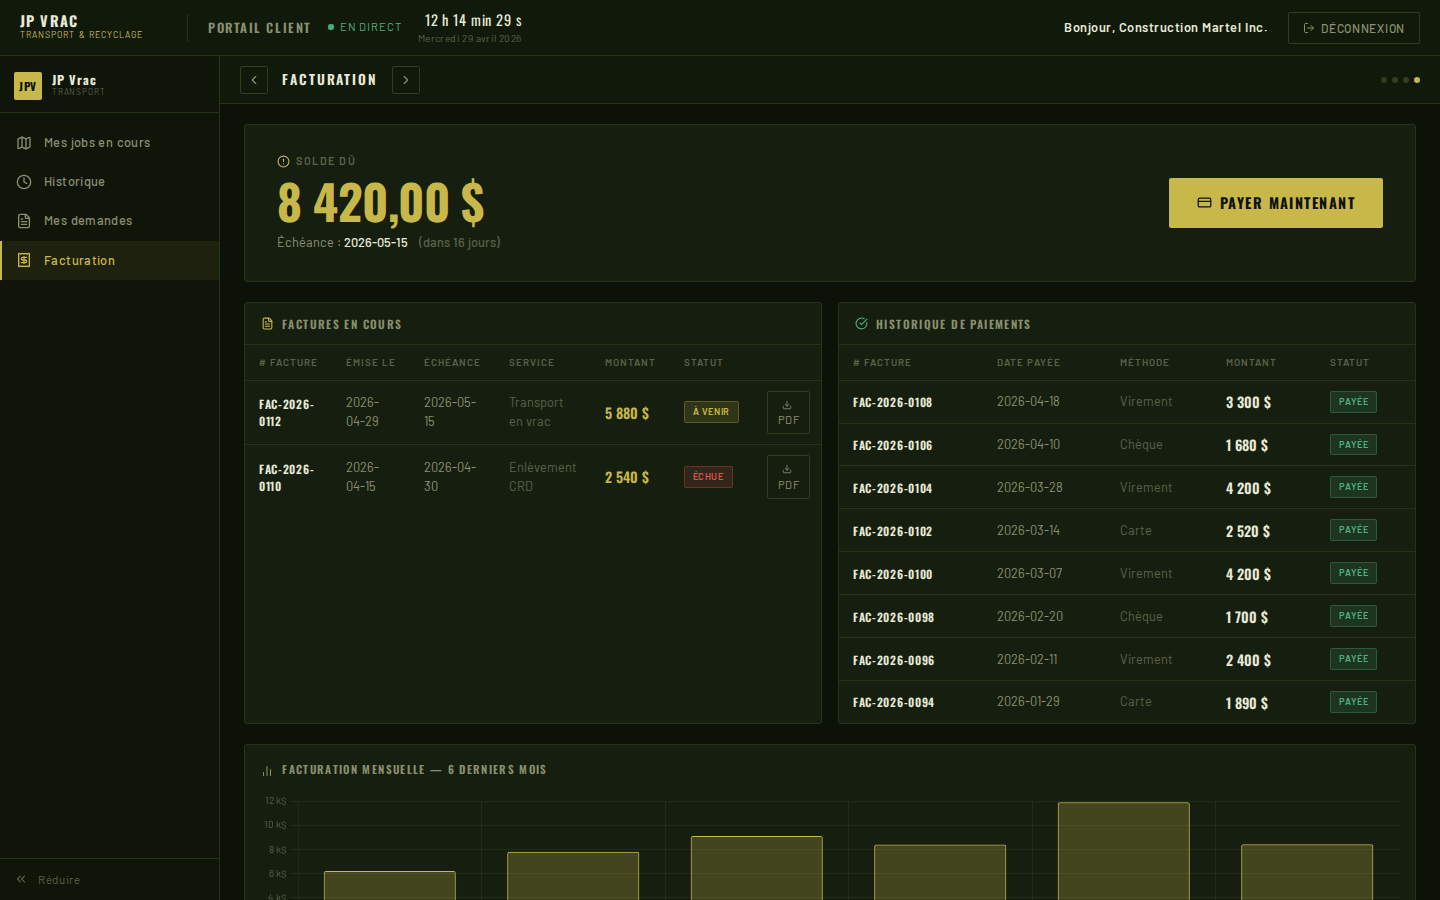Click the Échue status badge
Screen dimensions: 1440x900
point(708,477)
